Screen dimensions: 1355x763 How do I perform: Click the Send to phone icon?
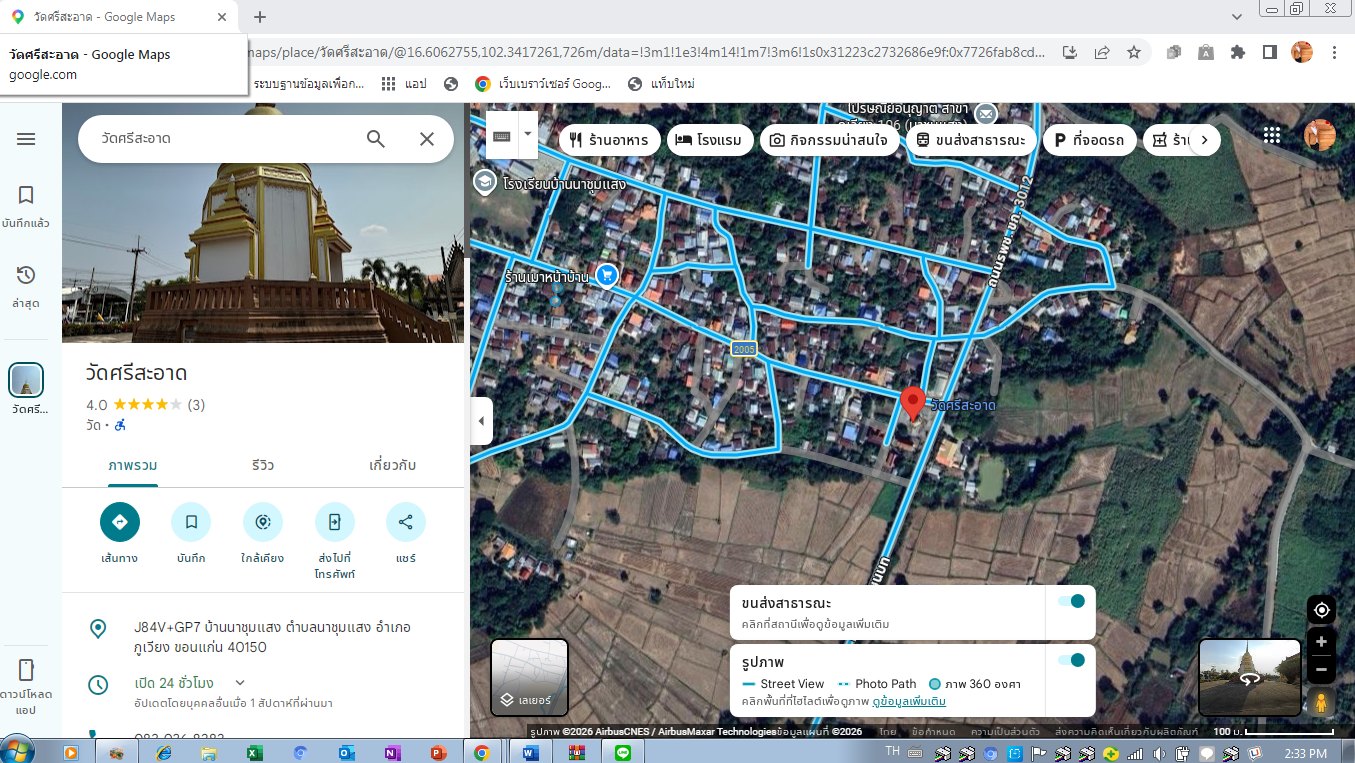[x=335, y=522]
